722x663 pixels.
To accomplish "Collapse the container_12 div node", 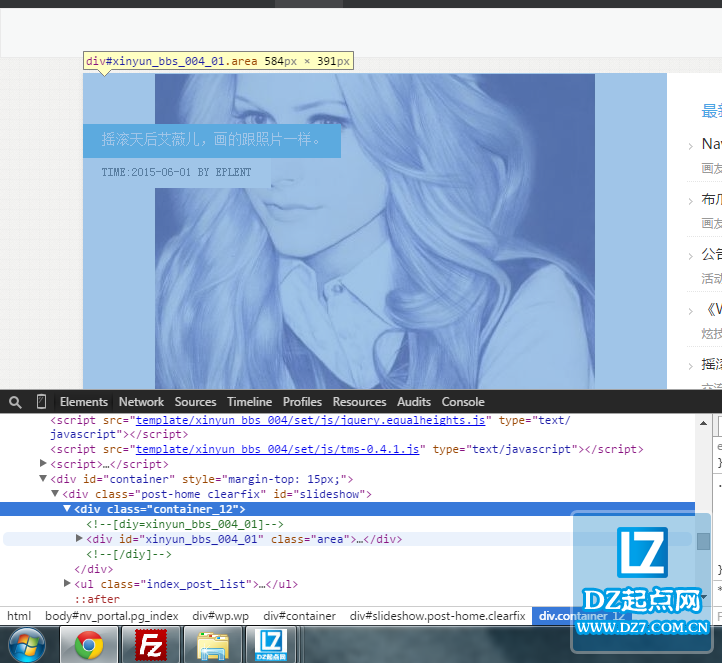I will coord(67,508).
